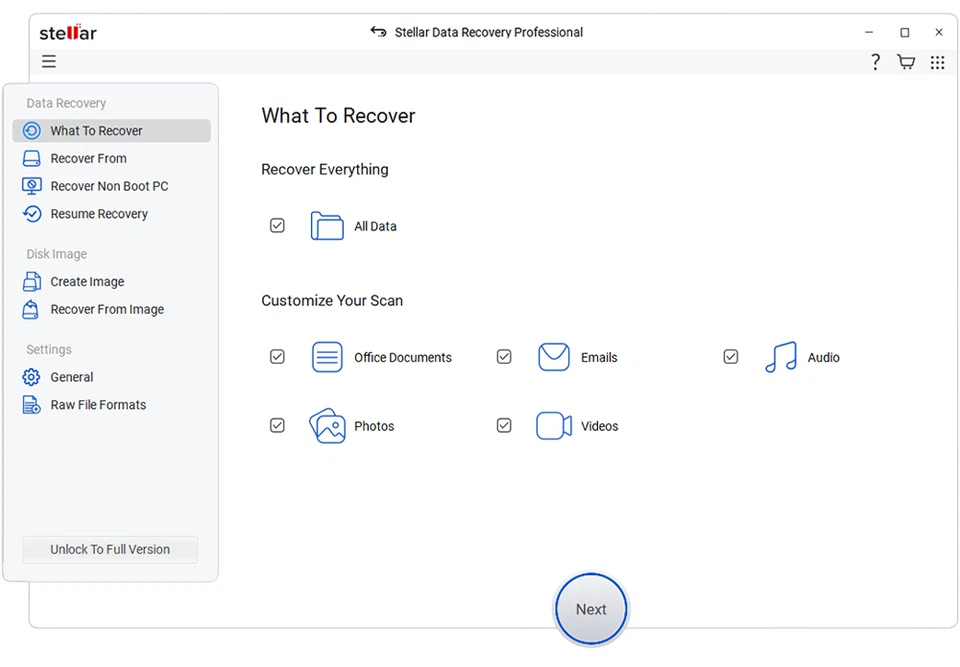Click Unlock To Full Version

point(109,549)
